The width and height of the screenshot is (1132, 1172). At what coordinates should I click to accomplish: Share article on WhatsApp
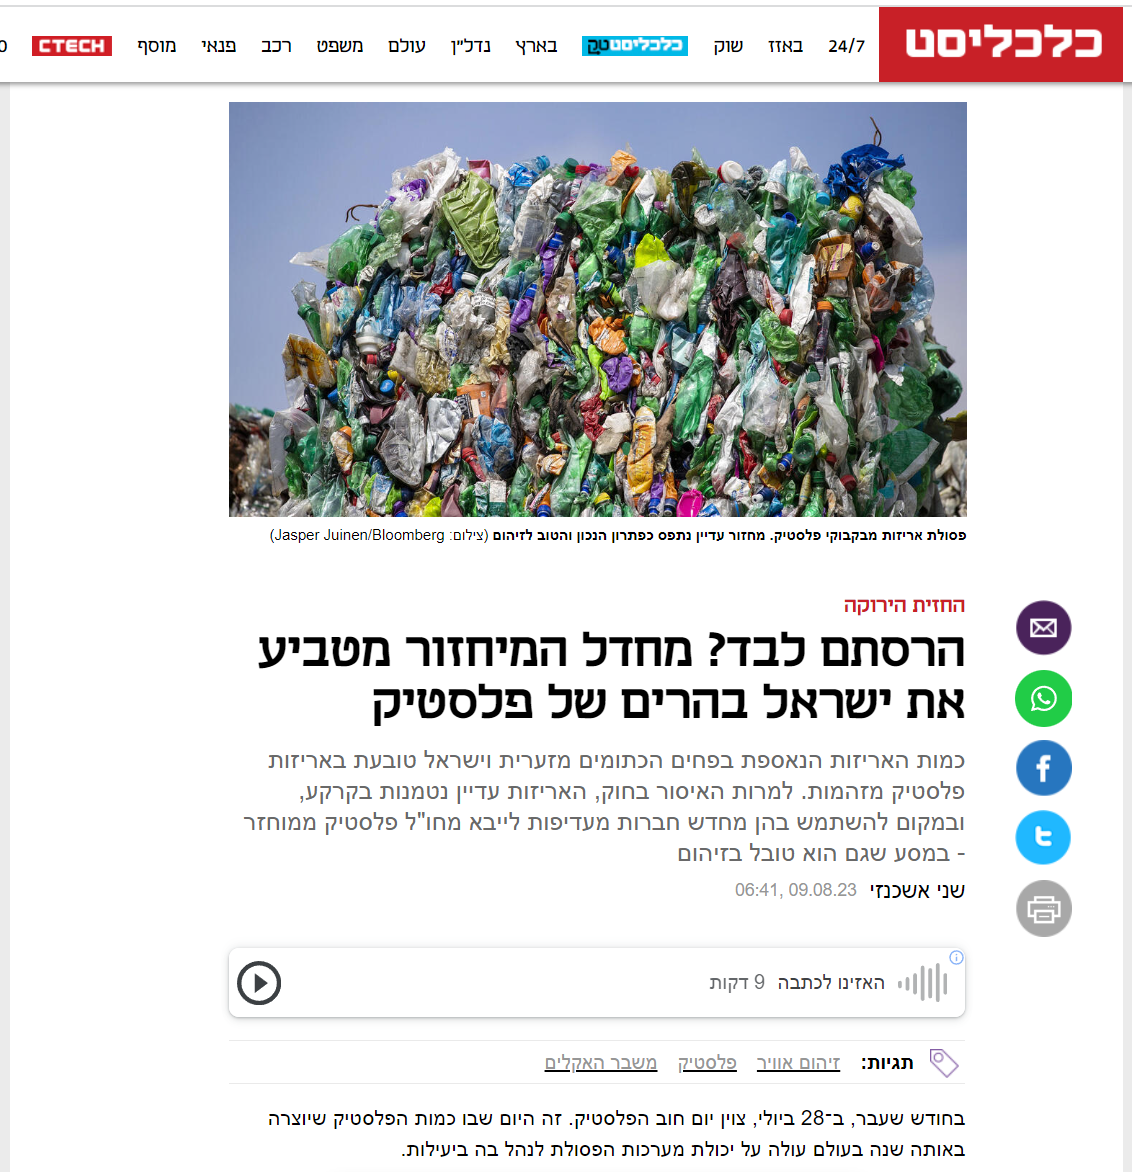pyautogui.click(x=1043, y=699)
